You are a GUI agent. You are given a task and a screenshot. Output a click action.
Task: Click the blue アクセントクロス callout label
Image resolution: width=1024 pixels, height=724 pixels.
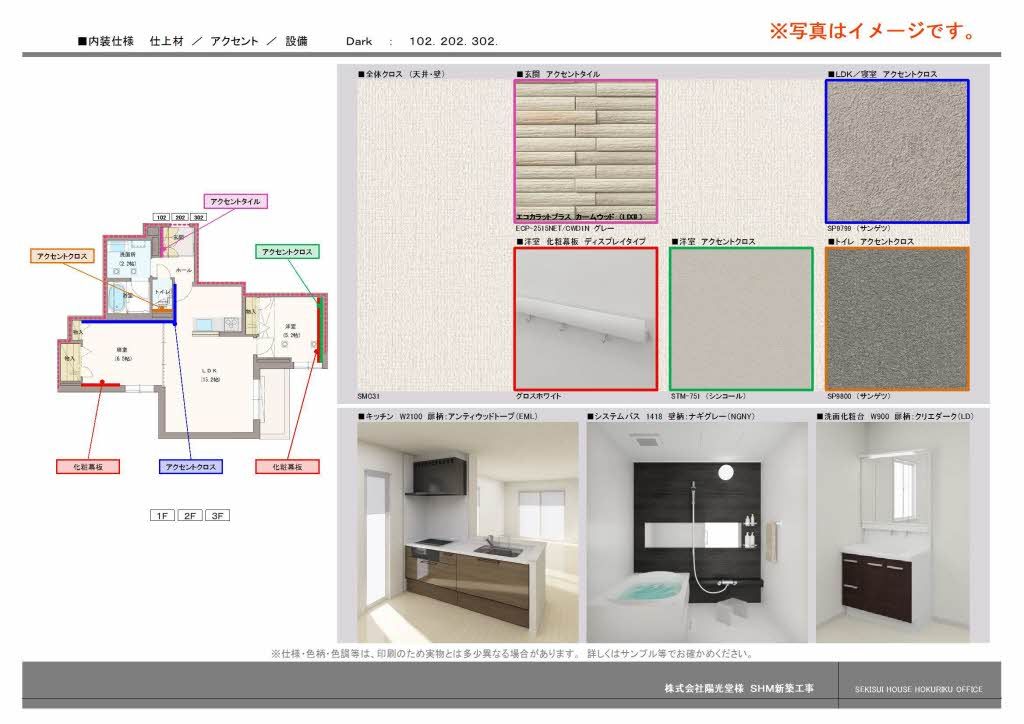point(191,466)
